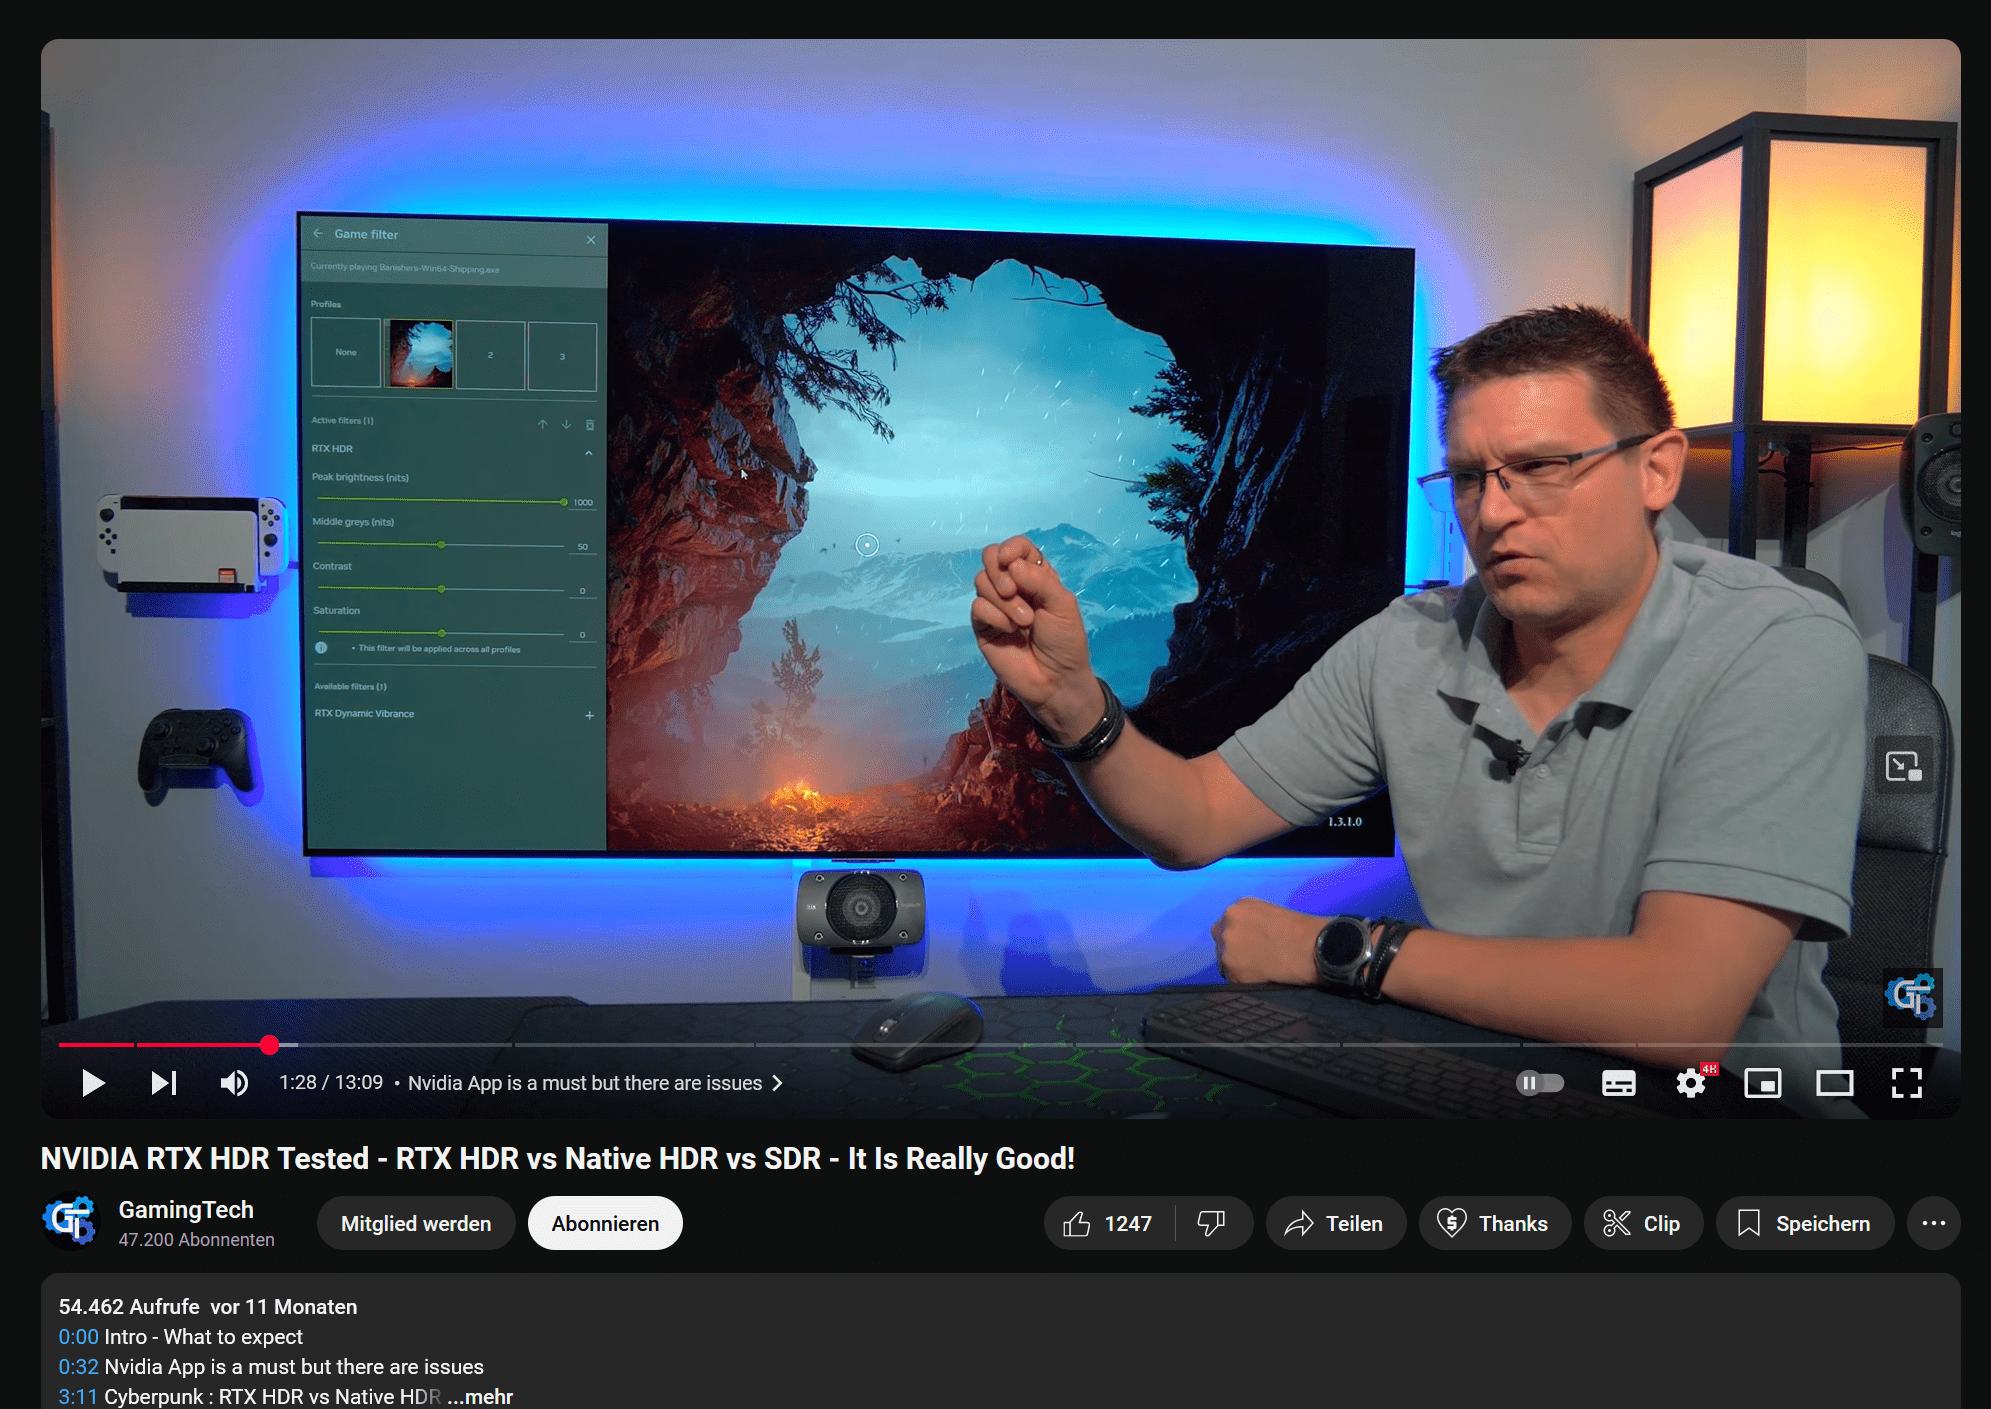Play the video
1991x1409 pixels.
93,1083
